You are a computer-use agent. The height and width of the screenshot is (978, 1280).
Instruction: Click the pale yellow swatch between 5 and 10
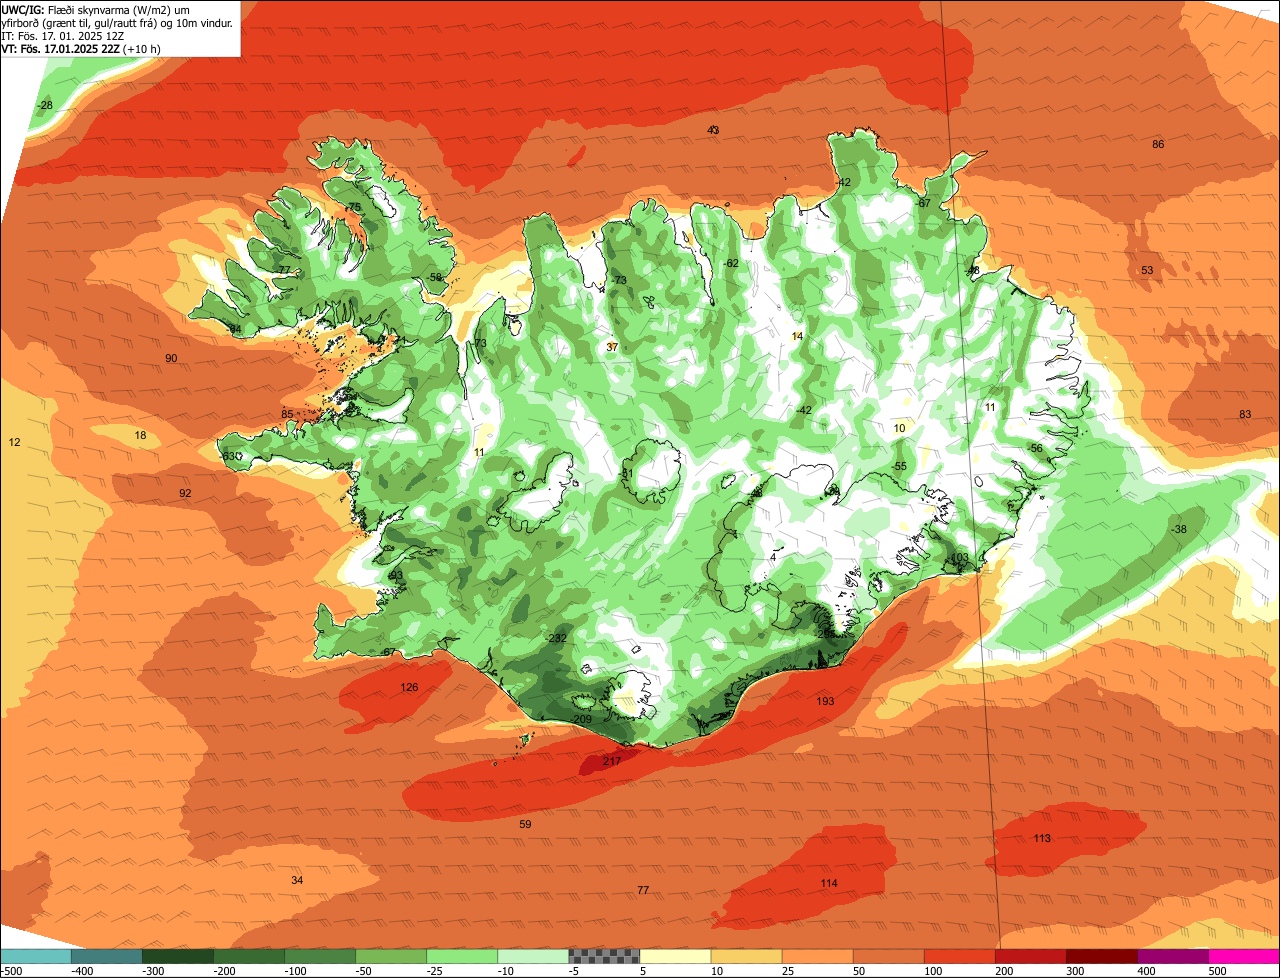tap(675, 956)
